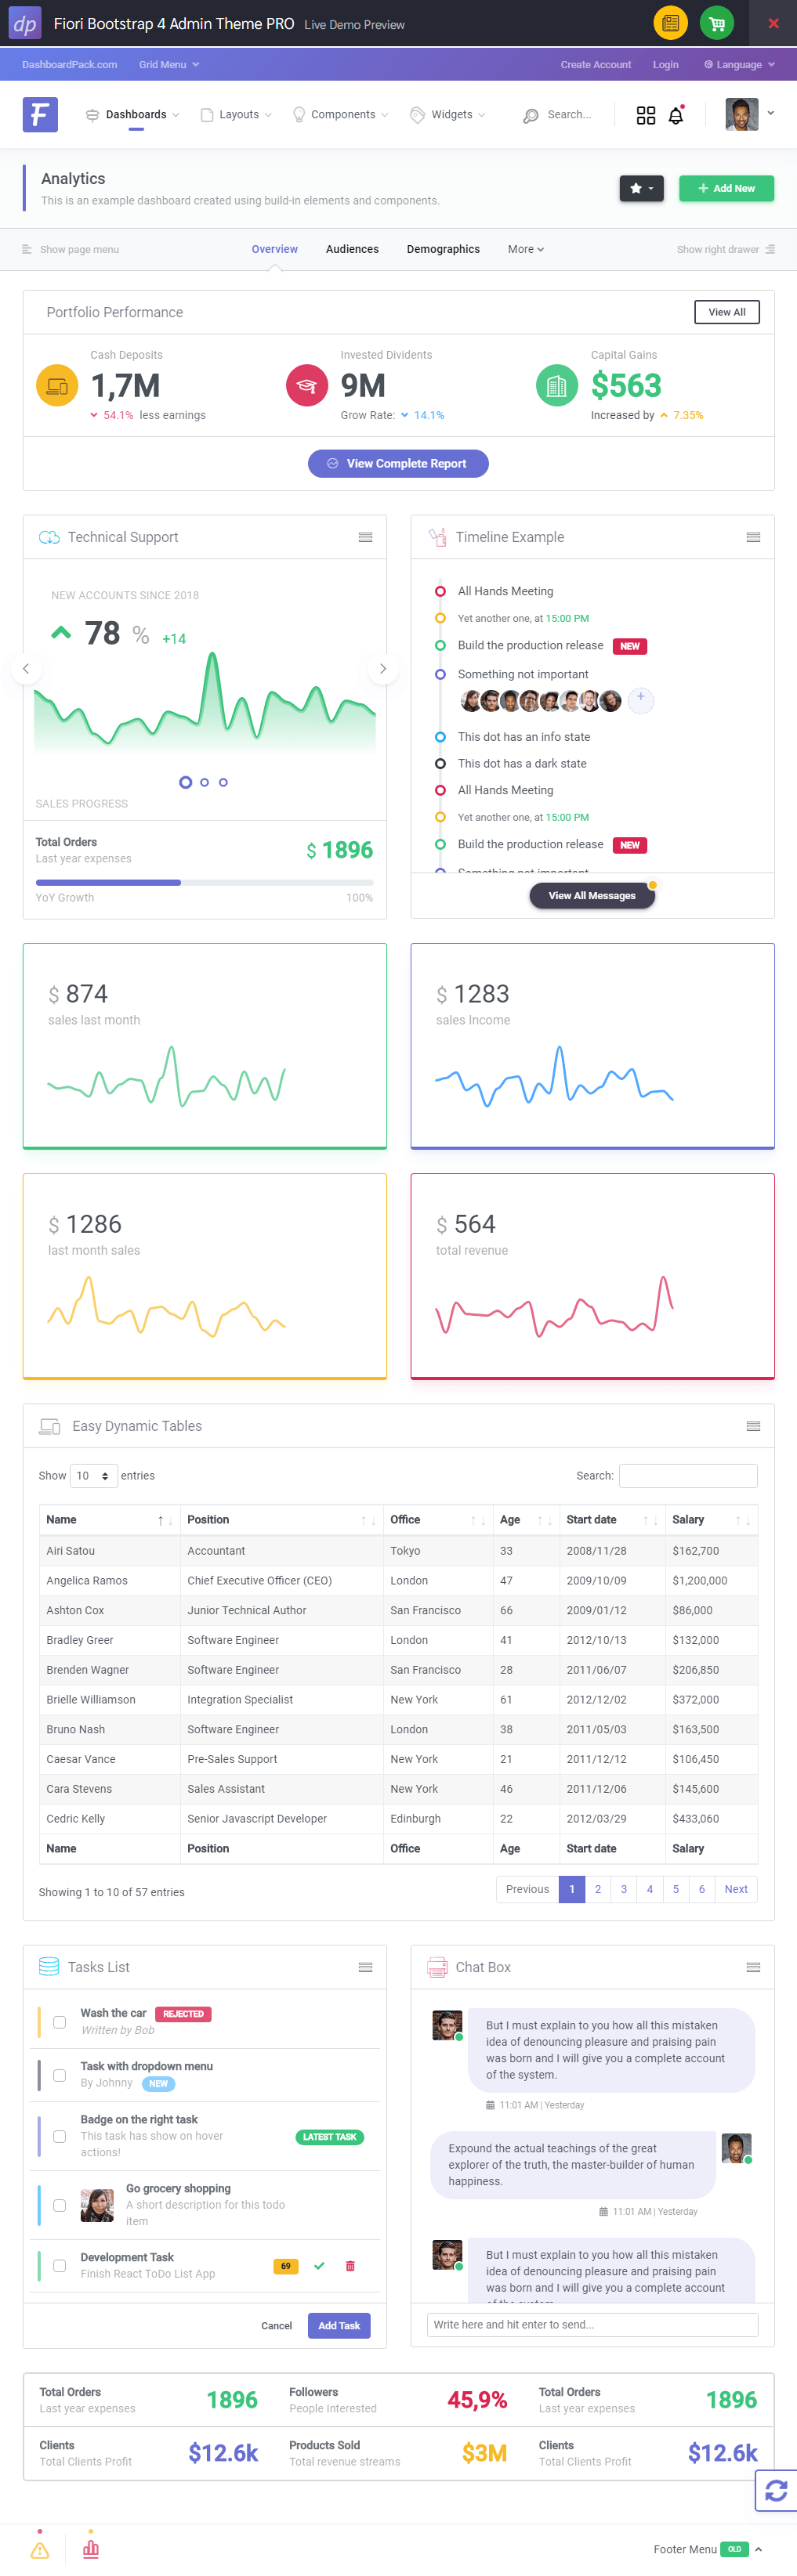This screenshot has height=2576, width=797.
Task: Expand the Widgets menu
Action: click(x=448, y=115)
